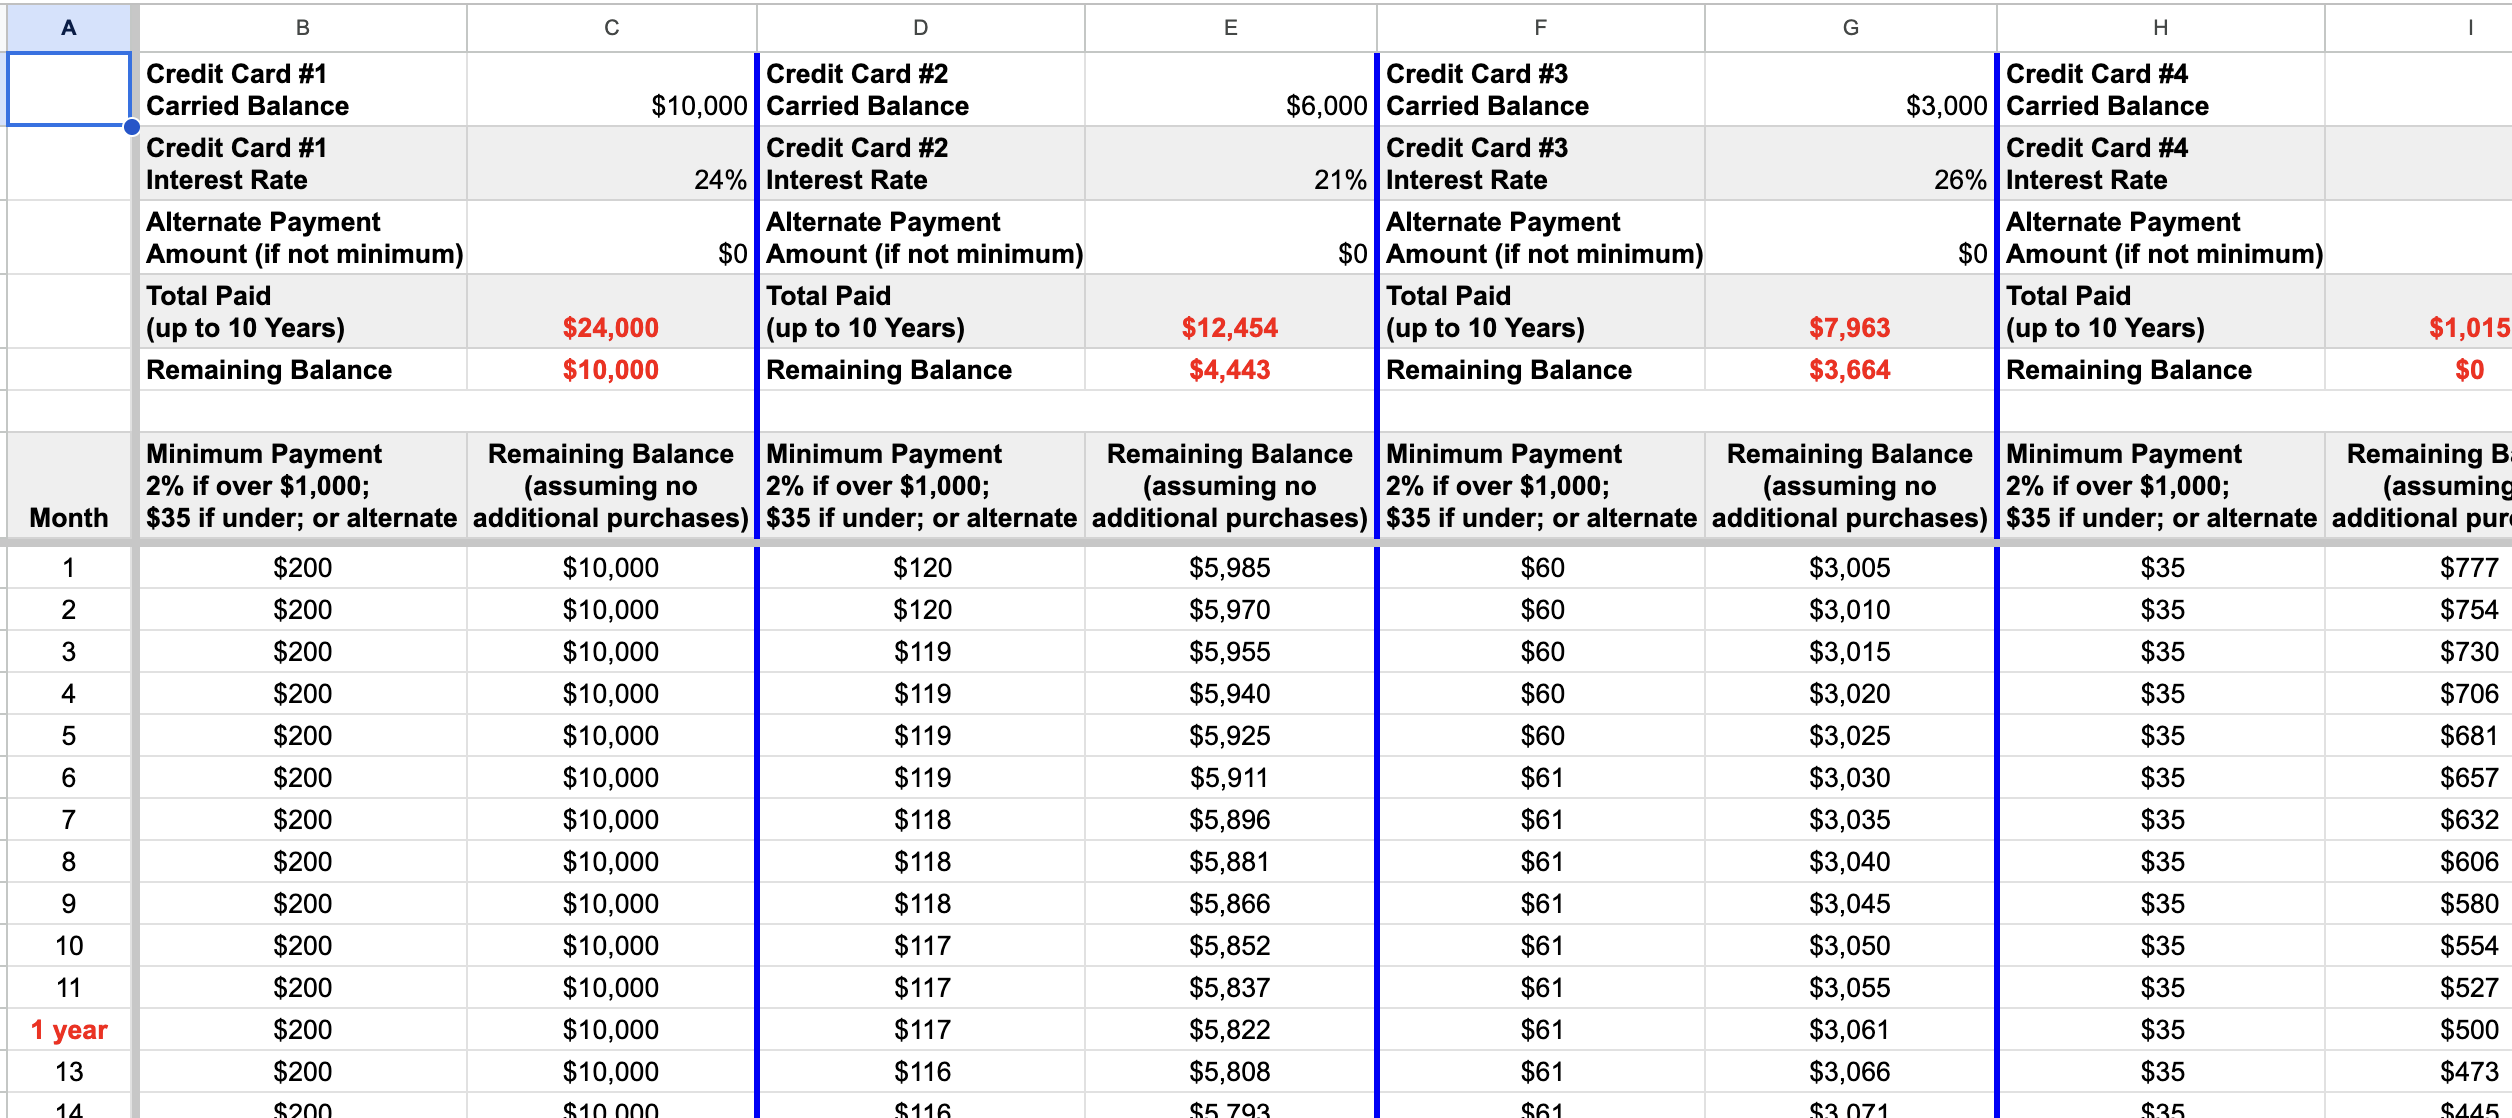This screenshot has width=2512, height=1118.
Task: Select column header G
Action: pyautogui.click(x=1851, y=28)
